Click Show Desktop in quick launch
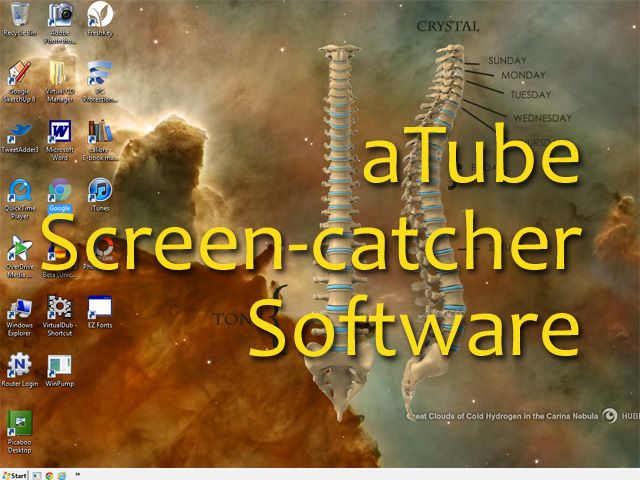 click(x=37, y=476)
